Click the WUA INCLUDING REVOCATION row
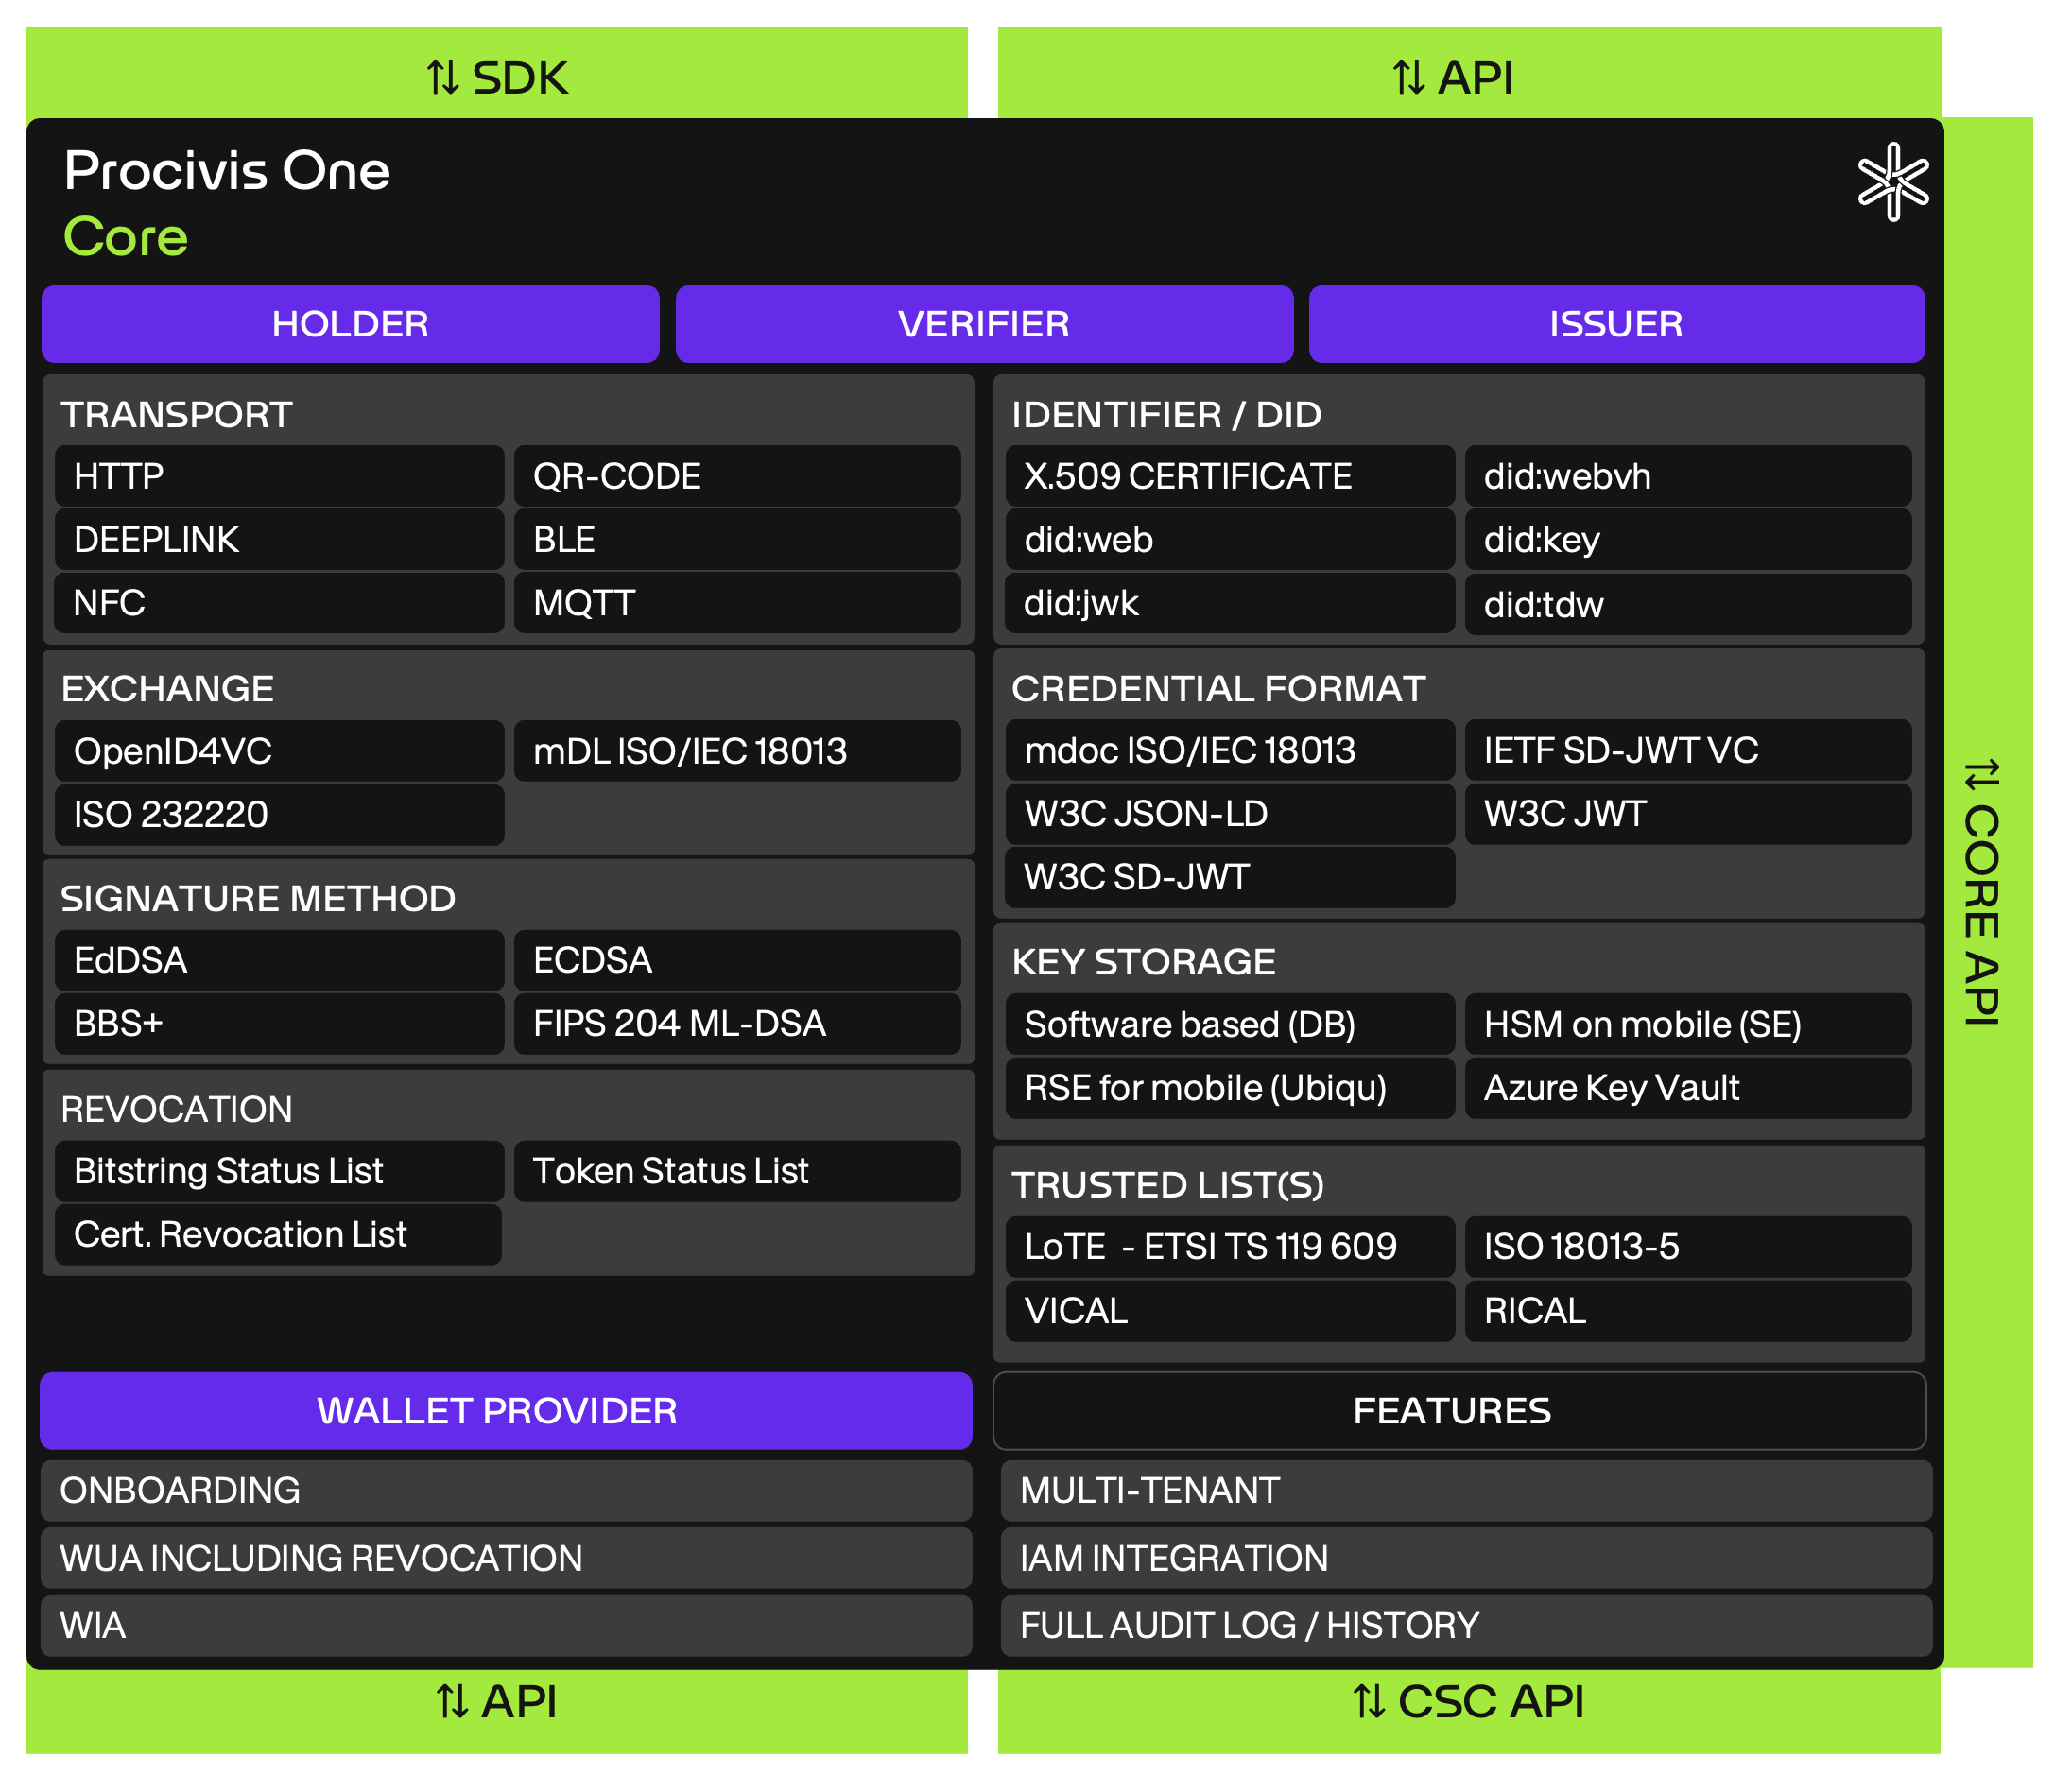2072x1775 pixels. pyautogui.click(x=506, y=1558)
